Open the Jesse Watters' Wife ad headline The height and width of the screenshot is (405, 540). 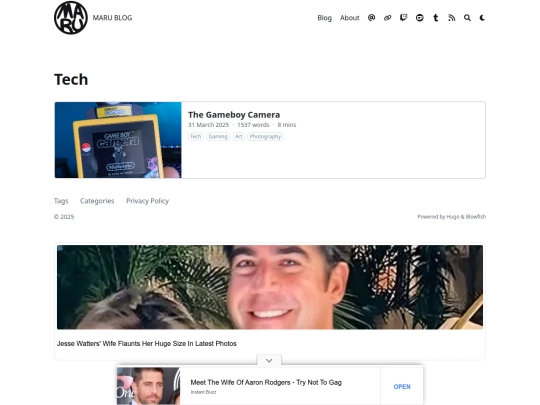point(147,343)
